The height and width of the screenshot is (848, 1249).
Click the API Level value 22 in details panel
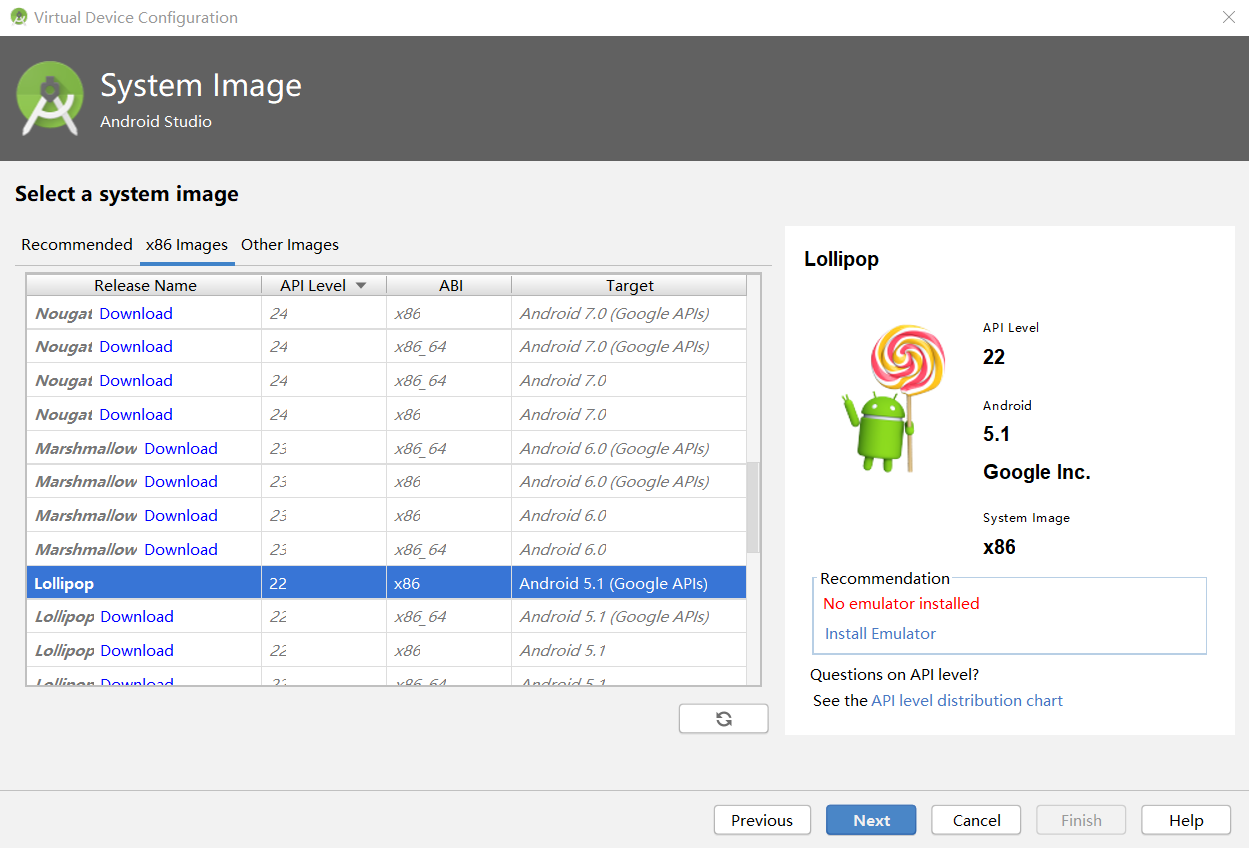[x=994, y=357]
